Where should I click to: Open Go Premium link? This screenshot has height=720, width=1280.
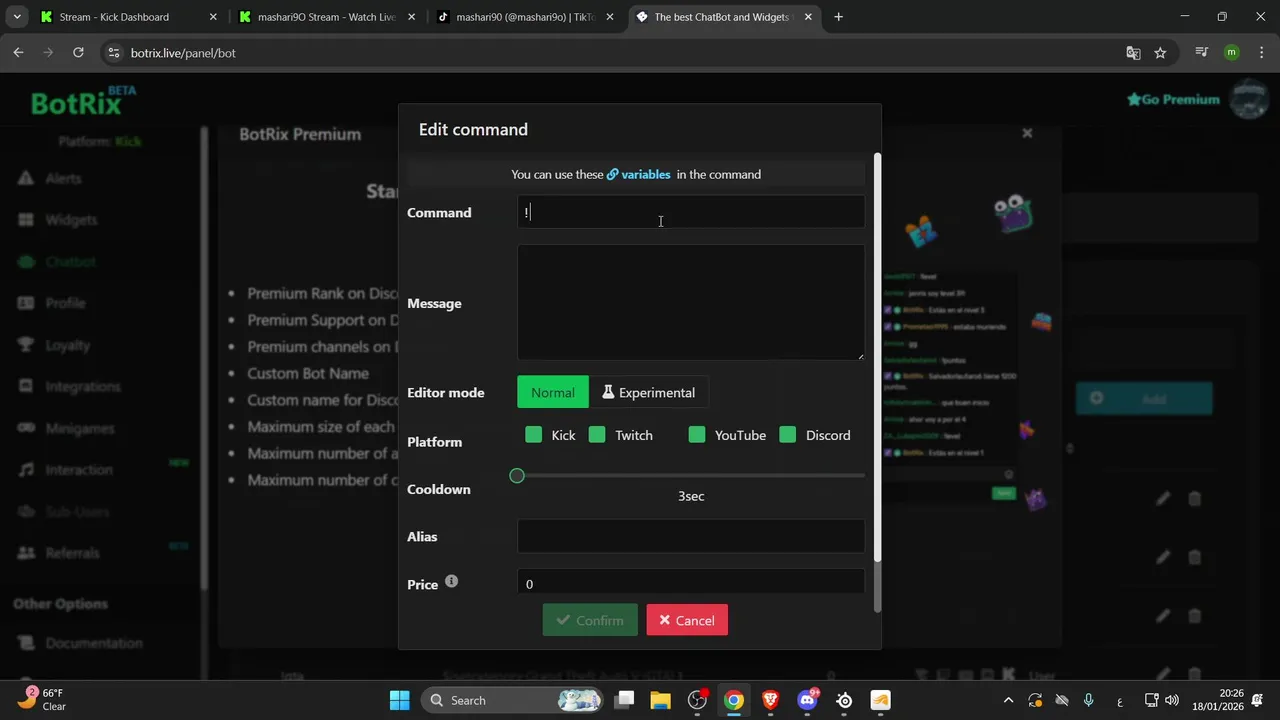pos(1173,99)
